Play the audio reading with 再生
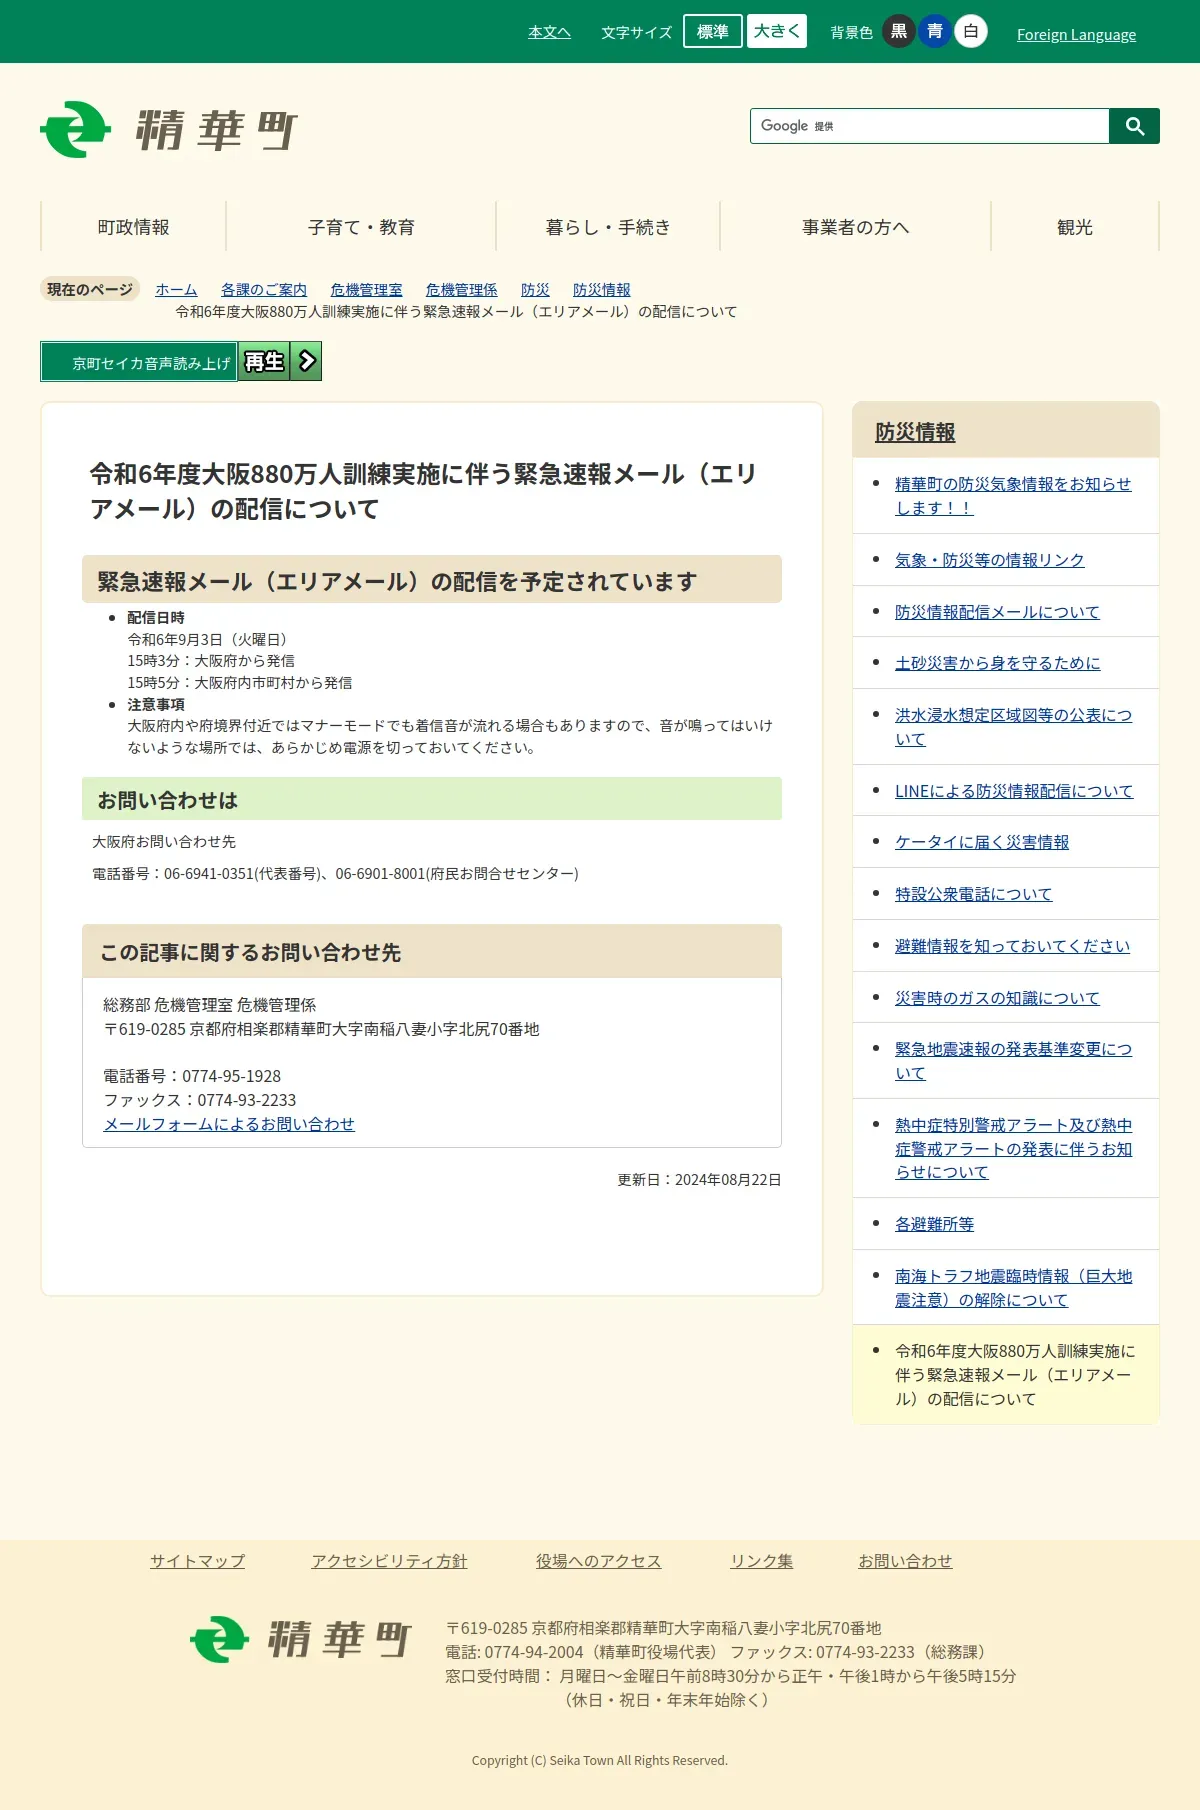The image size is (1200, 1810). [264, 361]
